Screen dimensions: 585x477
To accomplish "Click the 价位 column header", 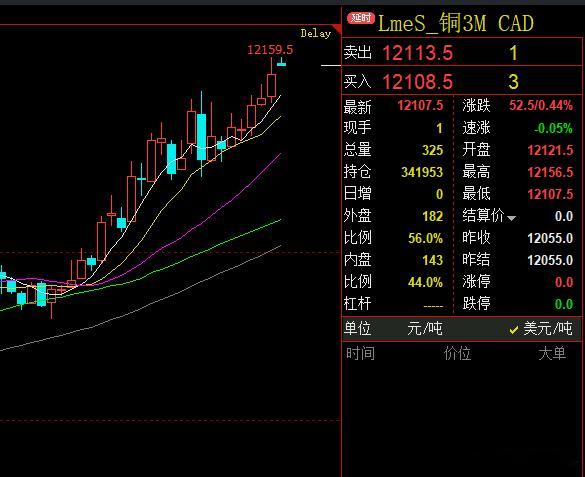I will [x=457, y=354].
